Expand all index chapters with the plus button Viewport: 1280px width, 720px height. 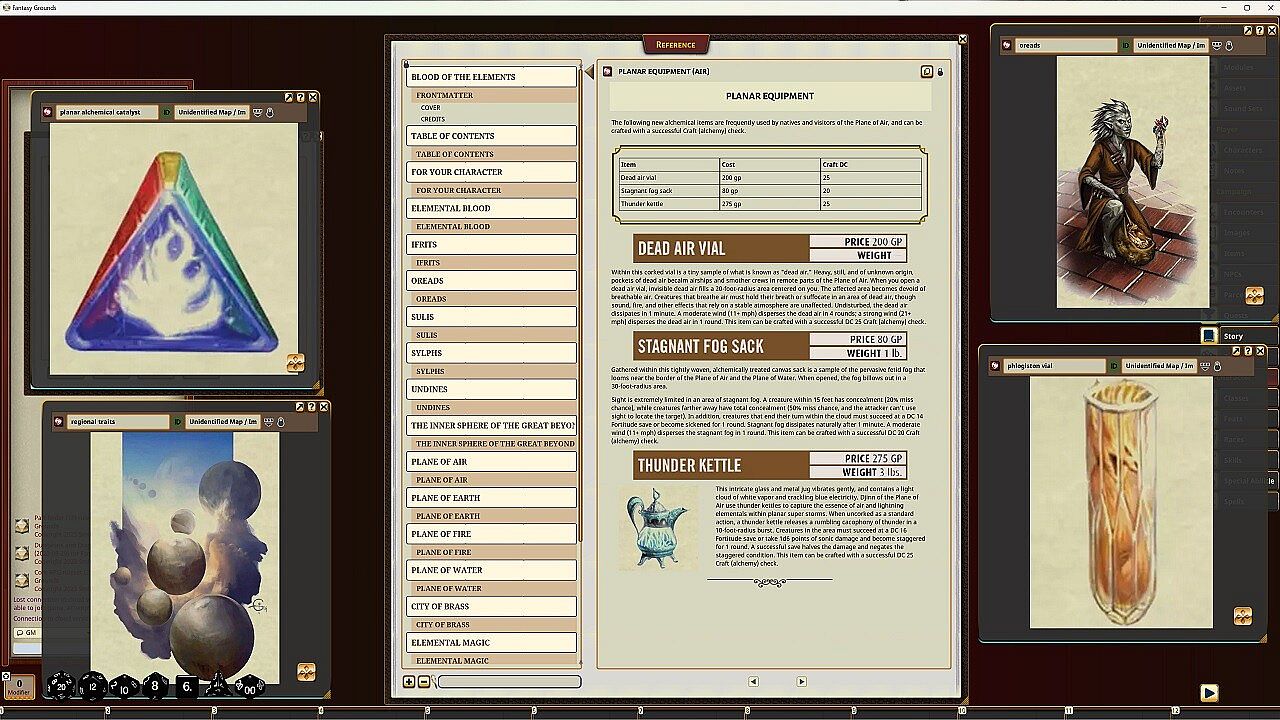click(x=409, y=682)
